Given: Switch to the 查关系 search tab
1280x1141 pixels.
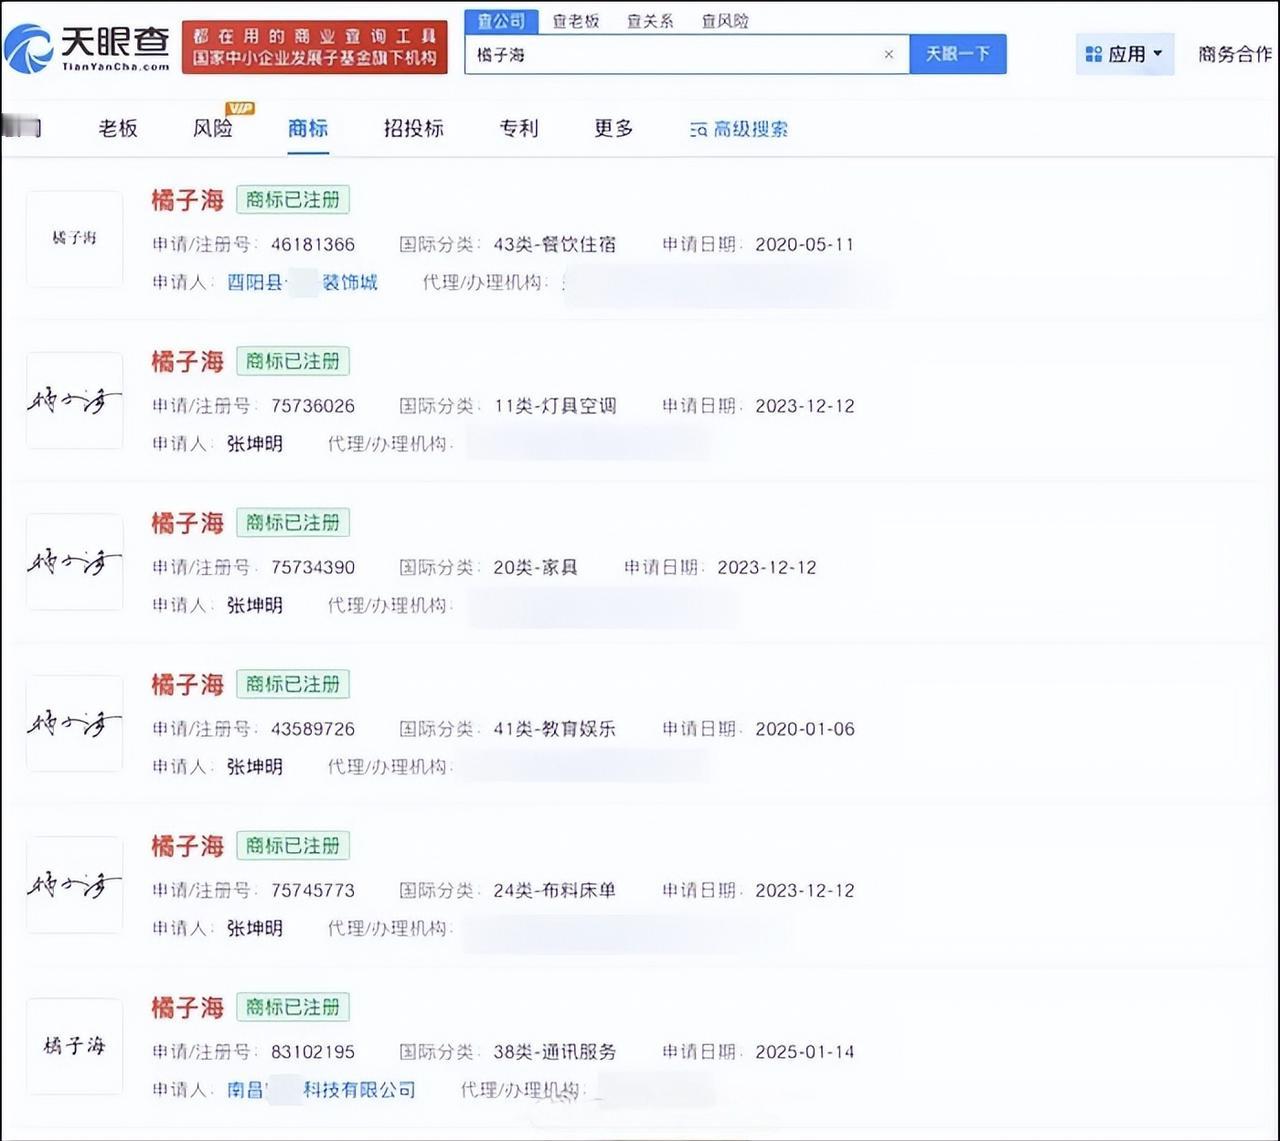Looking at the screenshot, I should pyautogui.click(x=650, y=21).
